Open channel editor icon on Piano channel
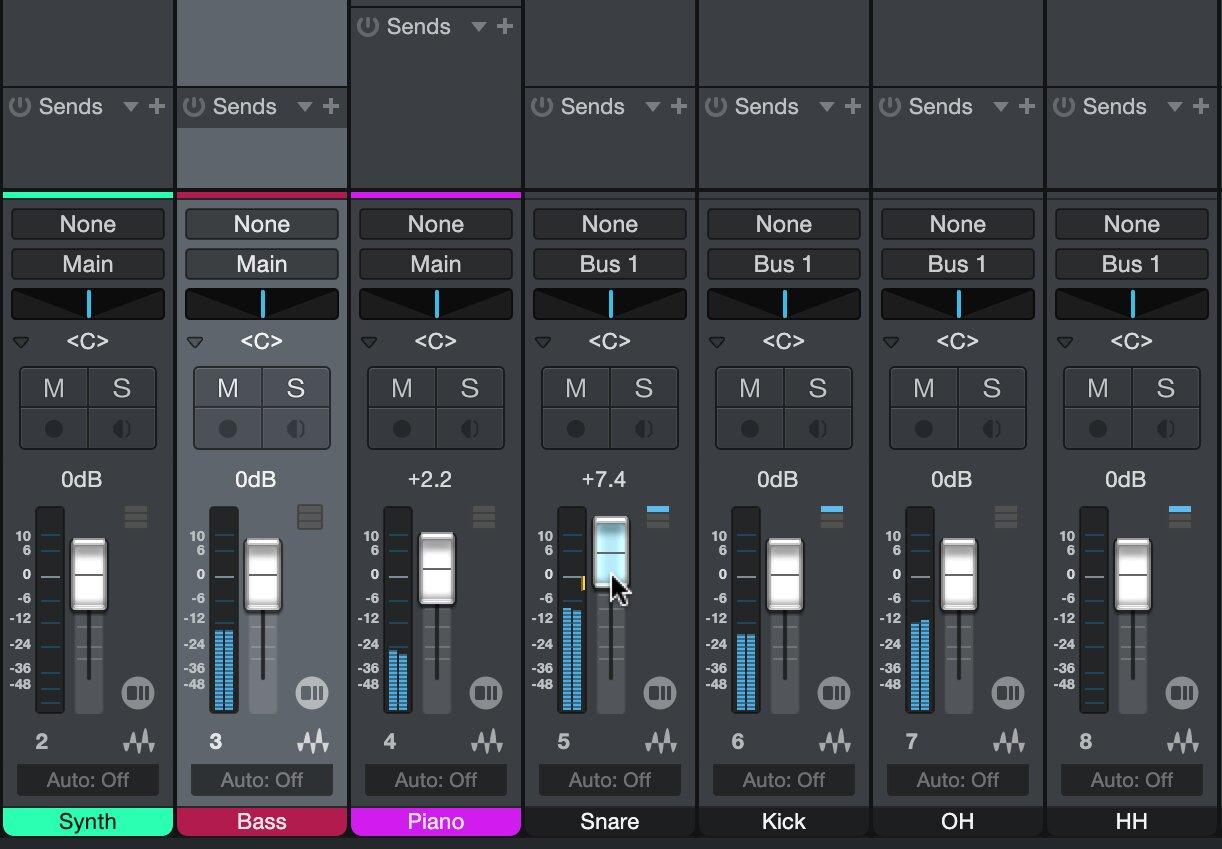 [x=486, y=692]
